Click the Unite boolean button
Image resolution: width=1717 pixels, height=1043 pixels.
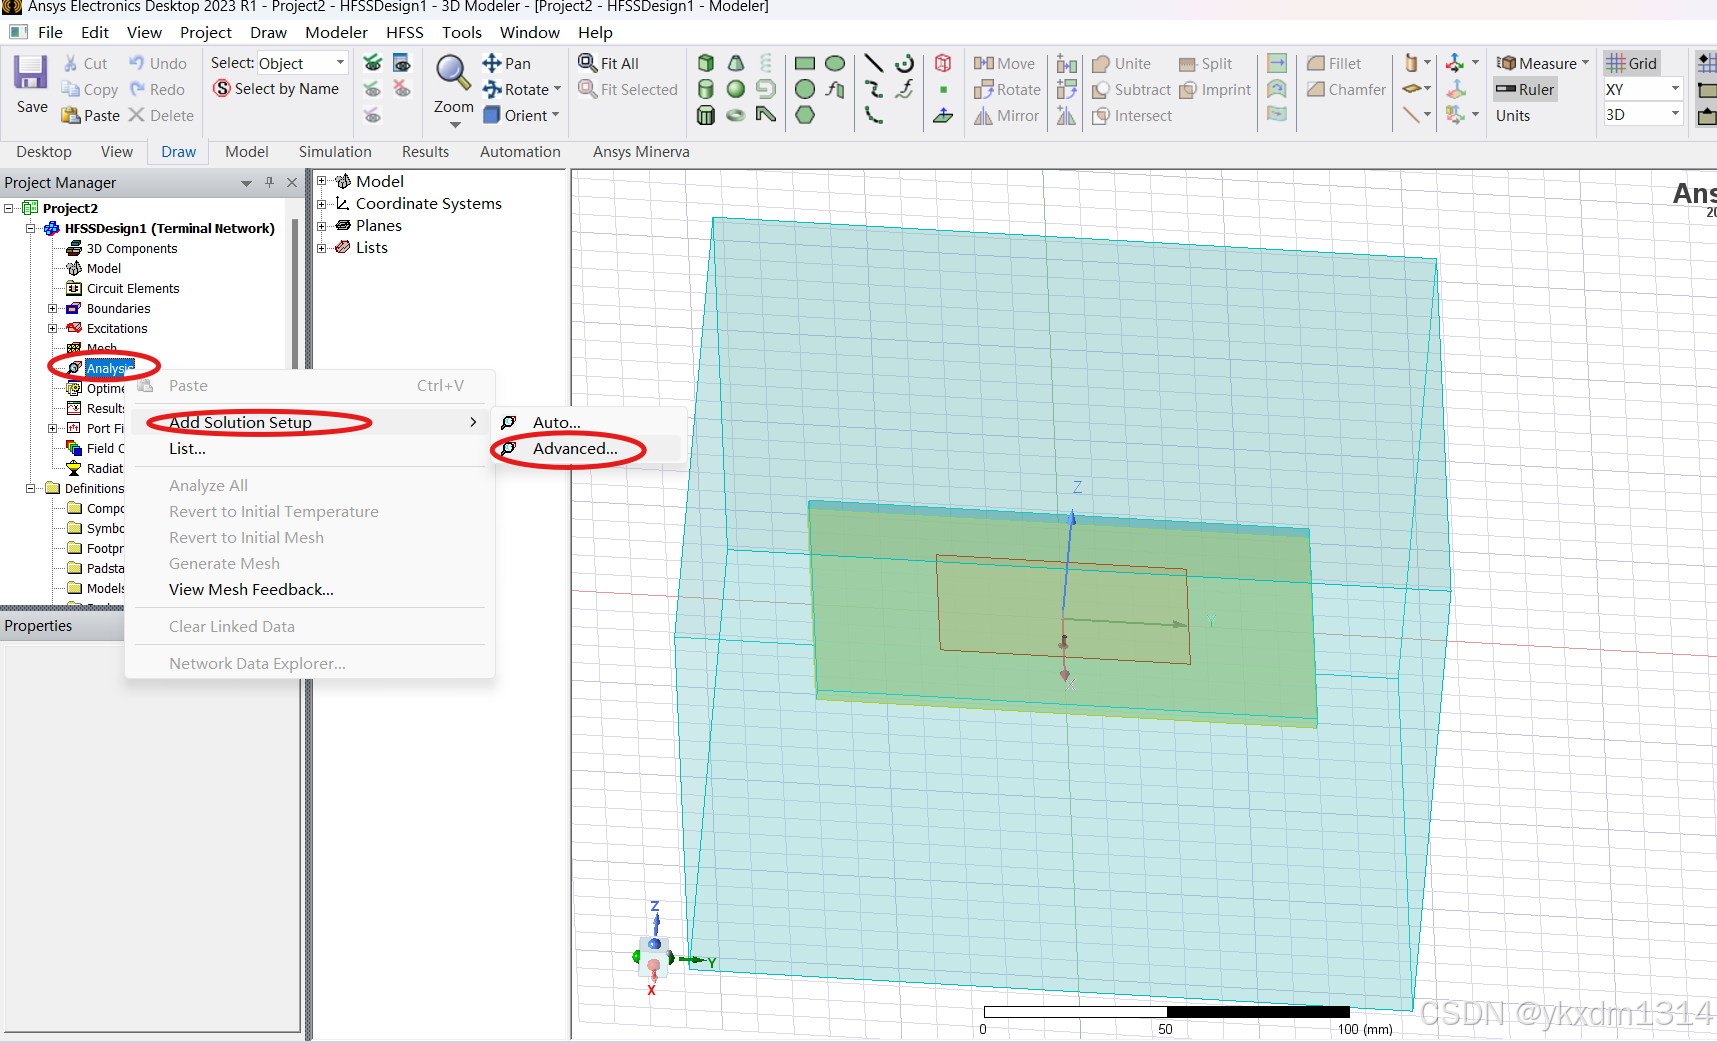pyautogui.click(x=1122, y=63)
